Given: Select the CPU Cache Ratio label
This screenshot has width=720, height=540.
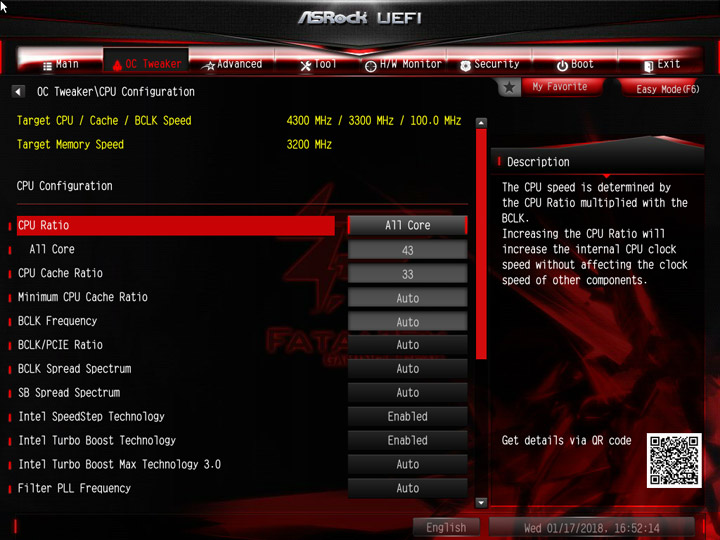Looking at the screenshot, I should (60, 273).
